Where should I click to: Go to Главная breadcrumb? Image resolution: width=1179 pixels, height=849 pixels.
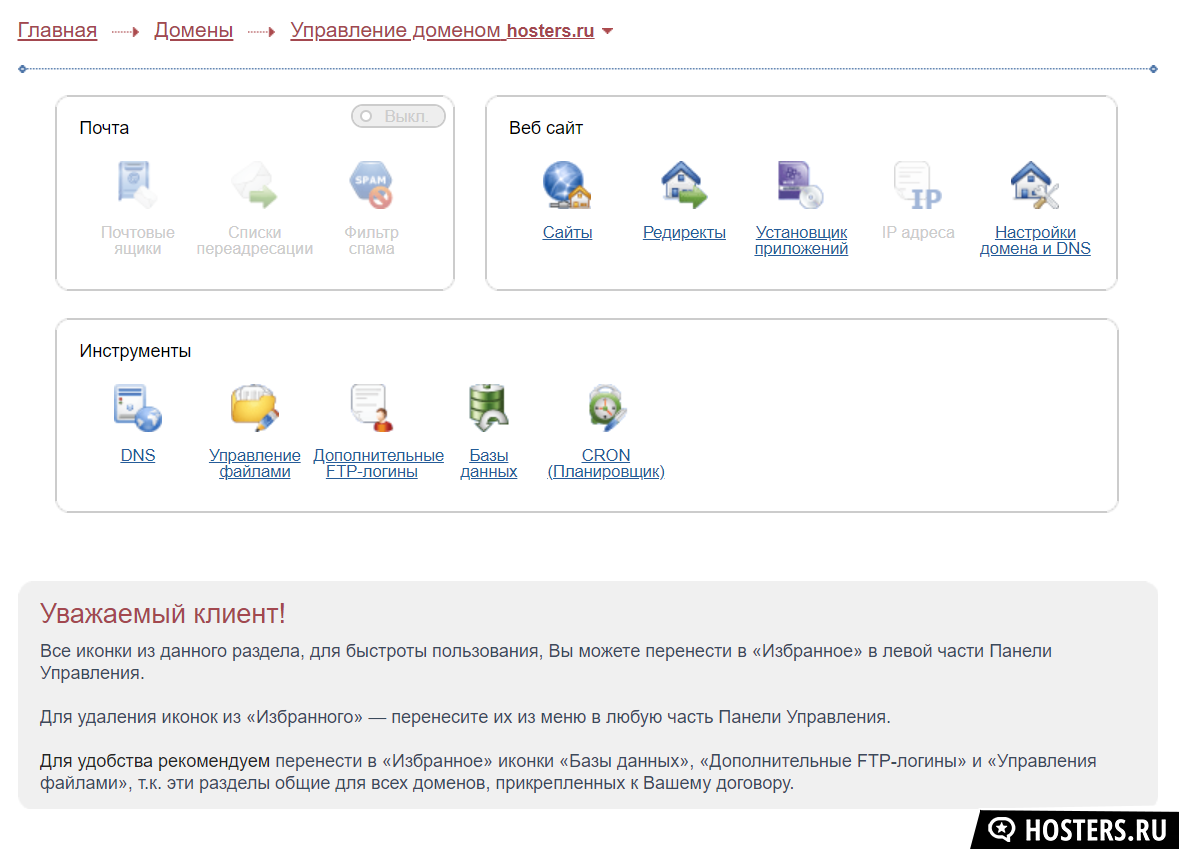[57, 31]
